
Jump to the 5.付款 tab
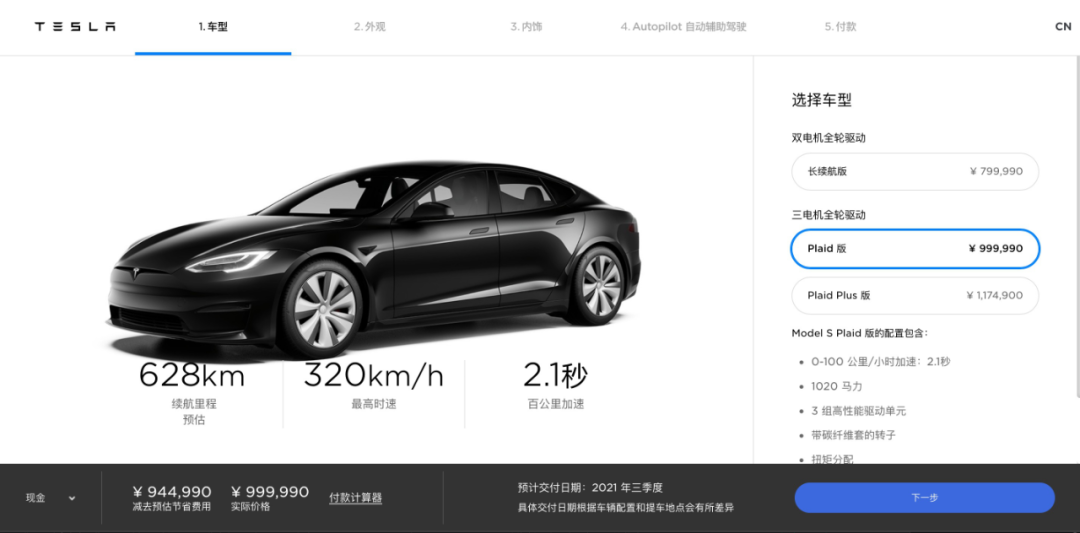tap(840, 27)
